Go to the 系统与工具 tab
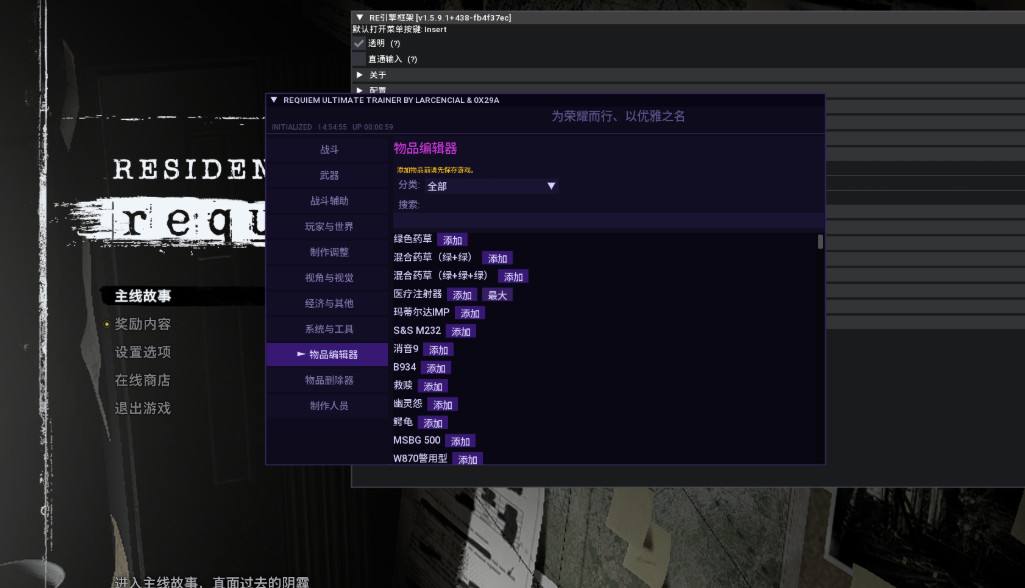 click(x=328, y=329)
